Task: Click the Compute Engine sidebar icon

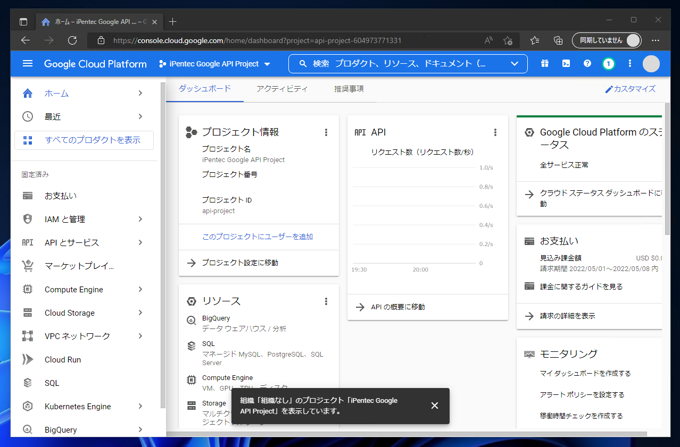Action: coord(27,289)
